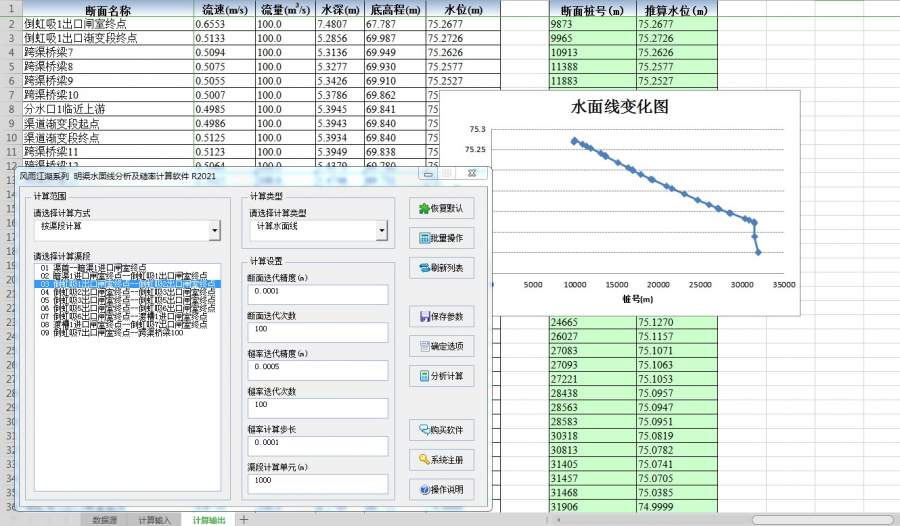Click the 购买软件 purchase software button
Viewport: 900px width, 526px height.
point(441,431)
